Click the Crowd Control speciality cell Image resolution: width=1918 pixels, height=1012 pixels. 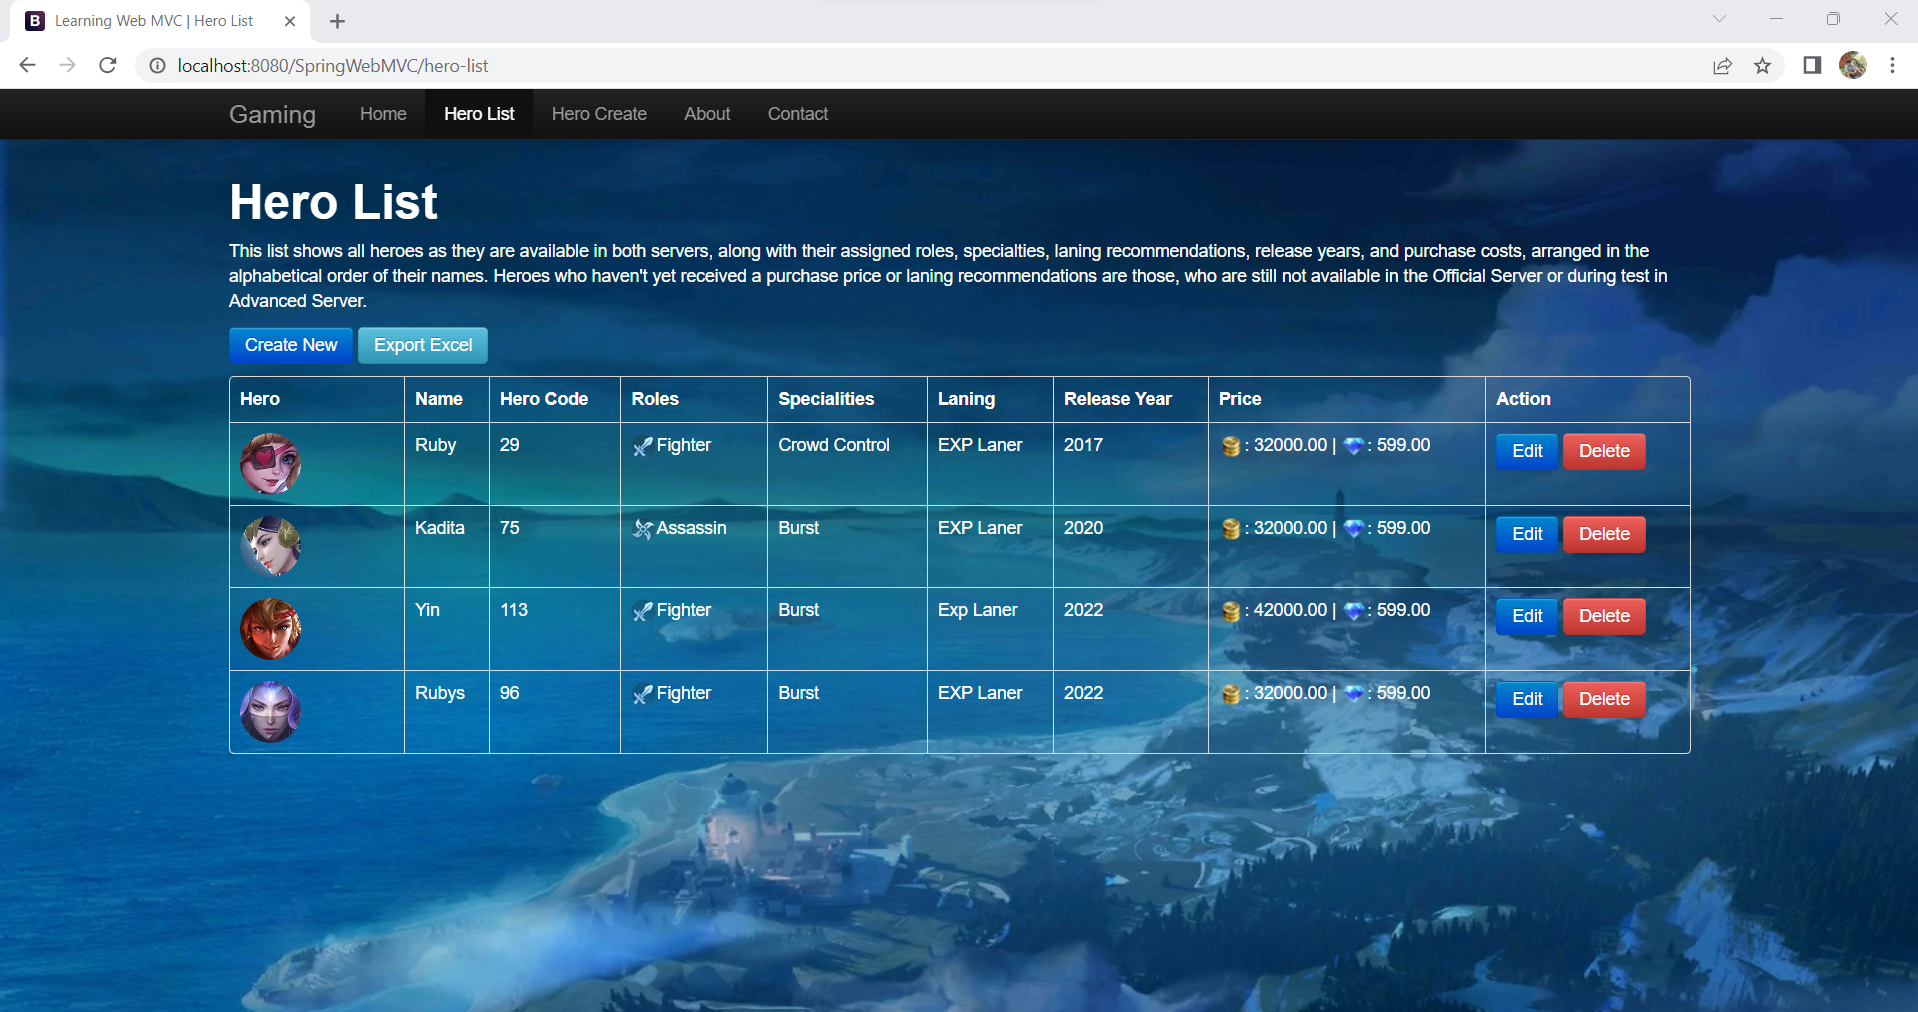847,464
